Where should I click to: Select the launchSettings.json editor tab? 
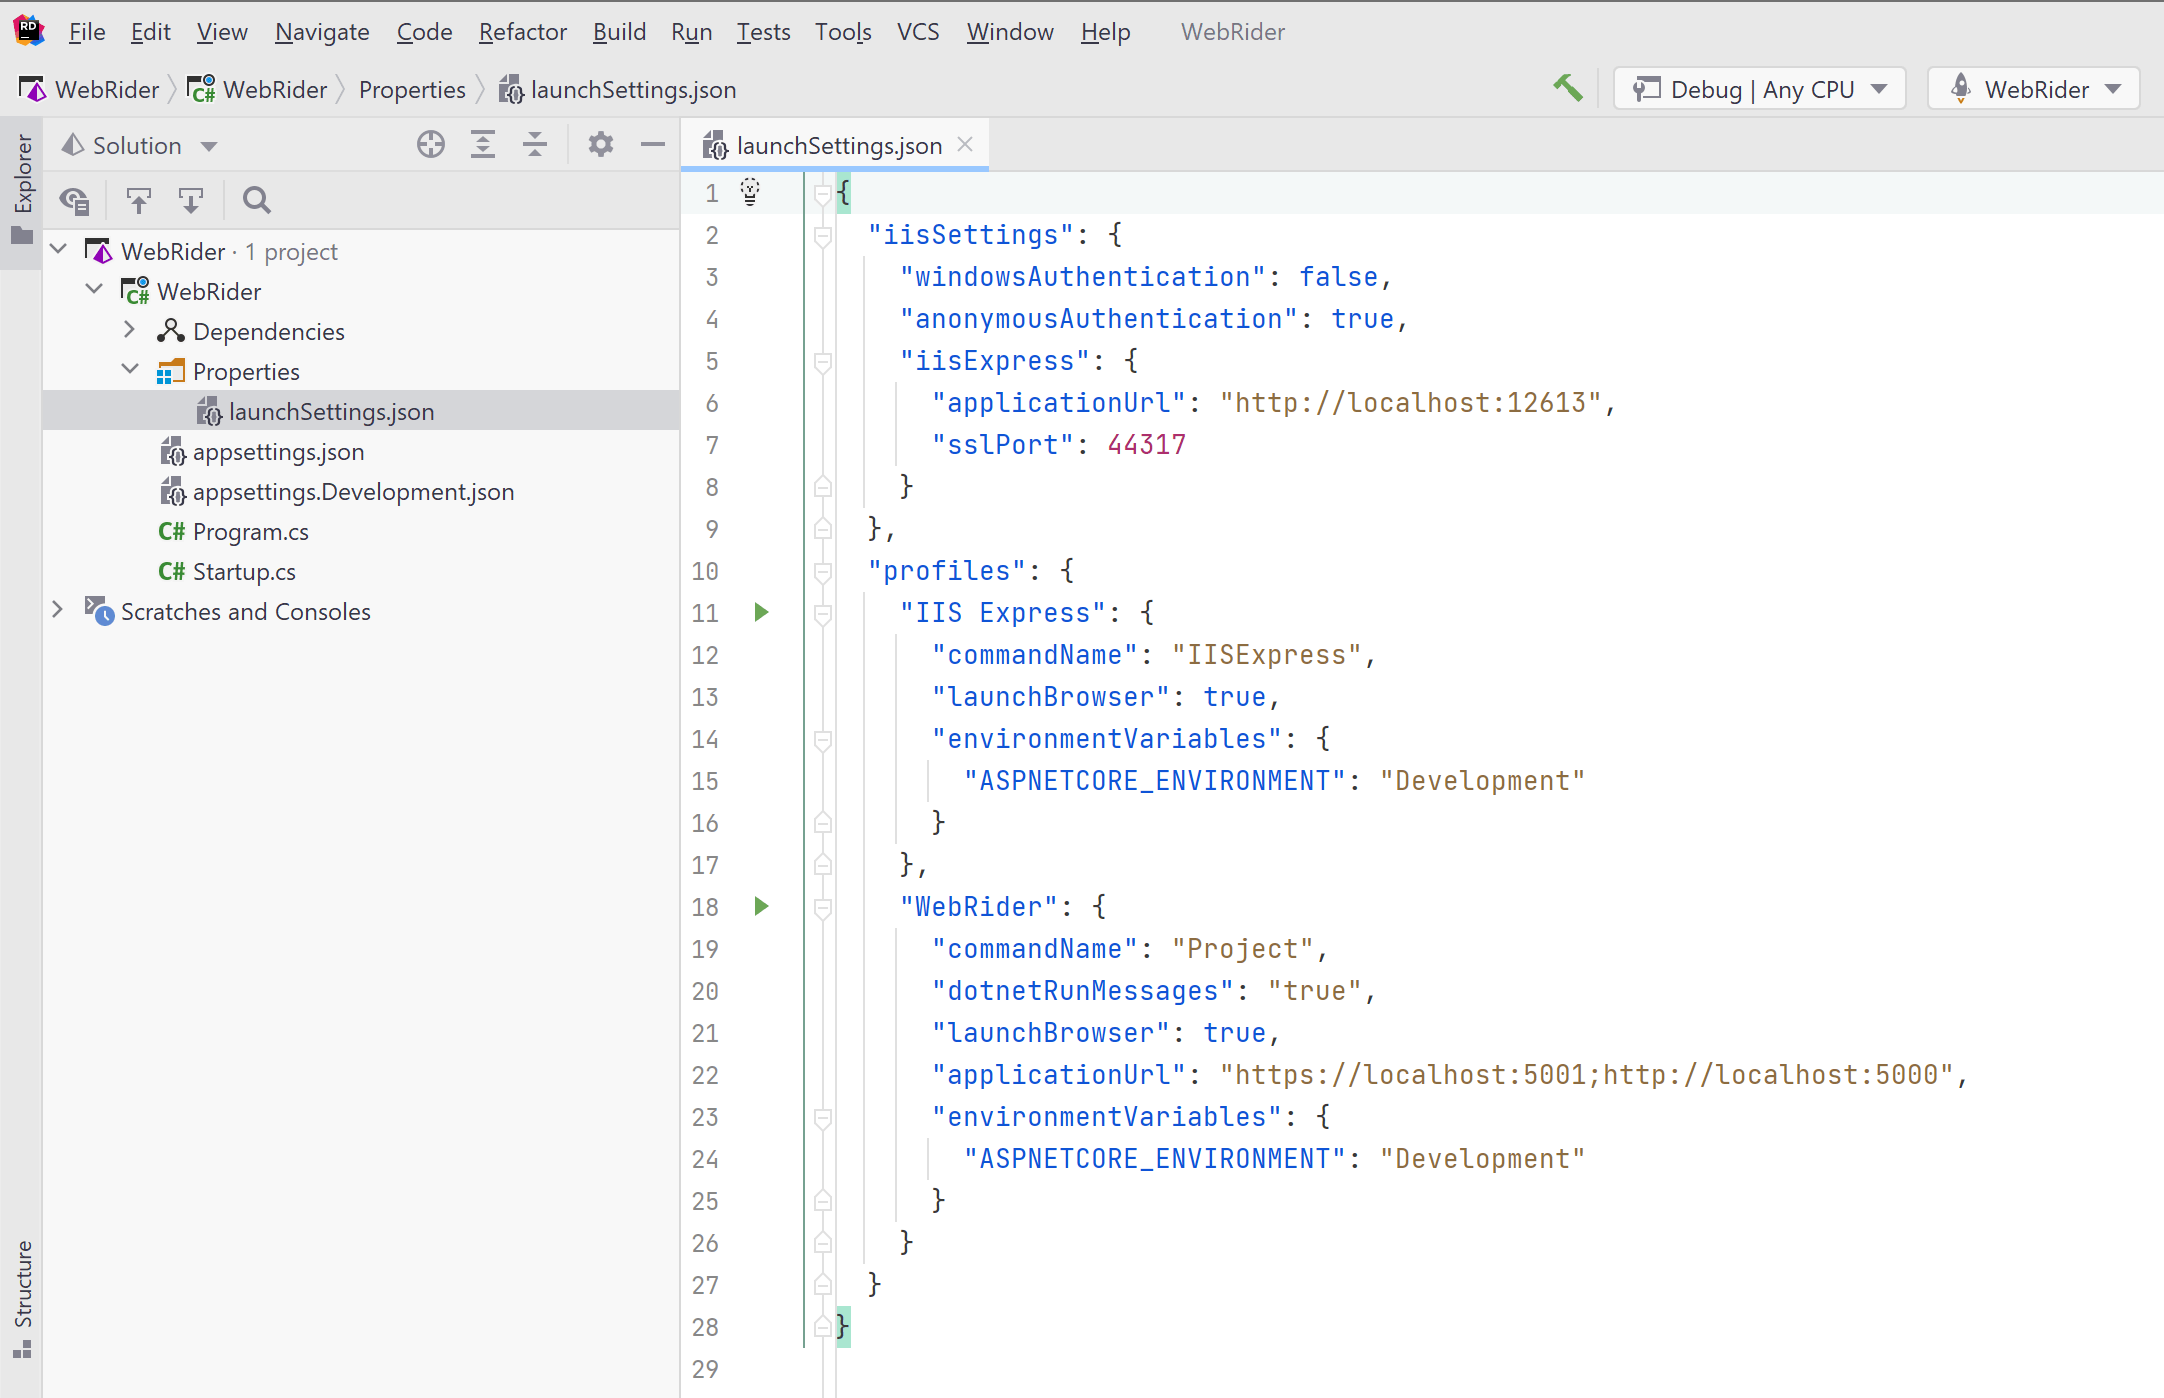pyautogui.click(x=838, y=145)
